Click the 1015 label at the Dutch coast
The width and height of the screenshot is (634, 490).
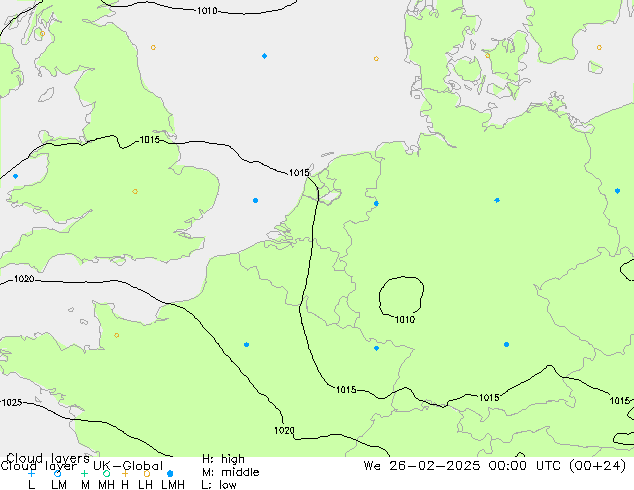coord(299,173)
